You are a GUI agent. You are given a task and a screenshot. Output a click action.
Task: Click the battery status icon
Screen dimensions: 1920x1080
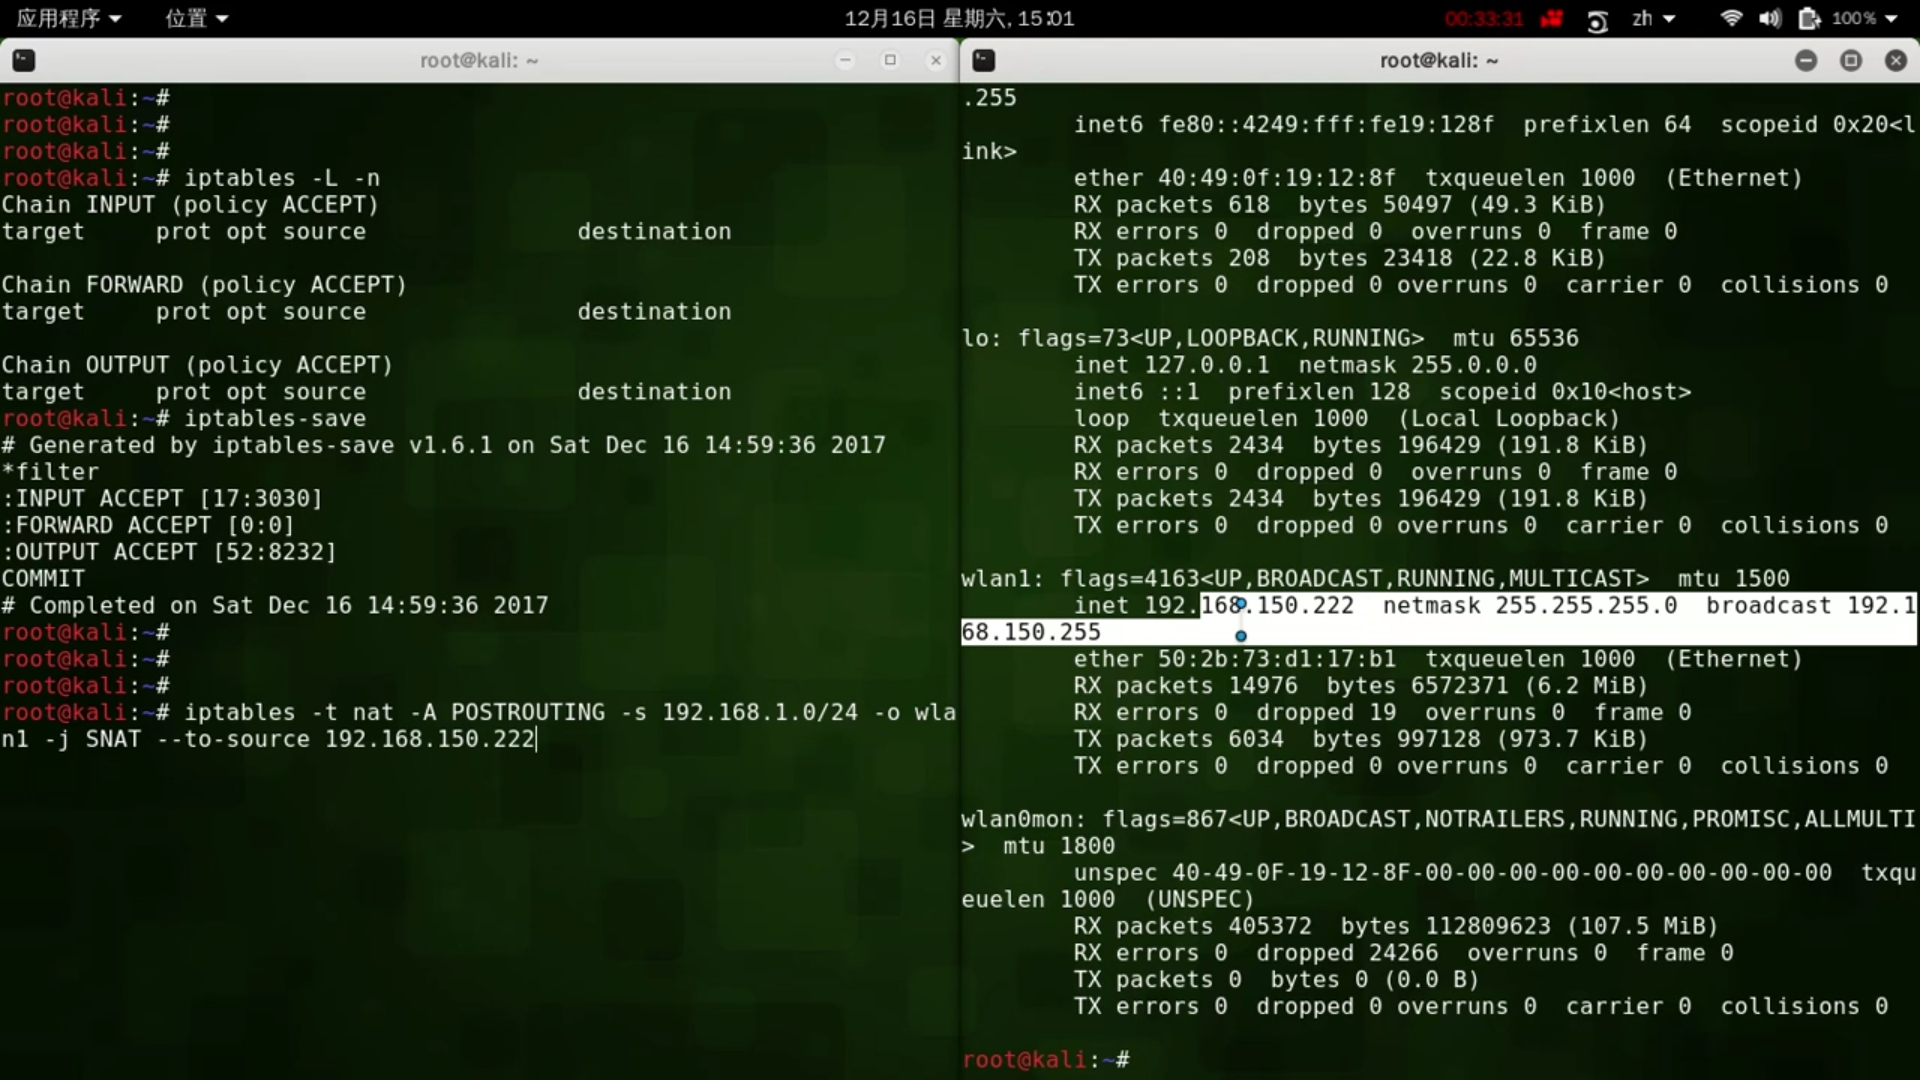point(1808,18)
